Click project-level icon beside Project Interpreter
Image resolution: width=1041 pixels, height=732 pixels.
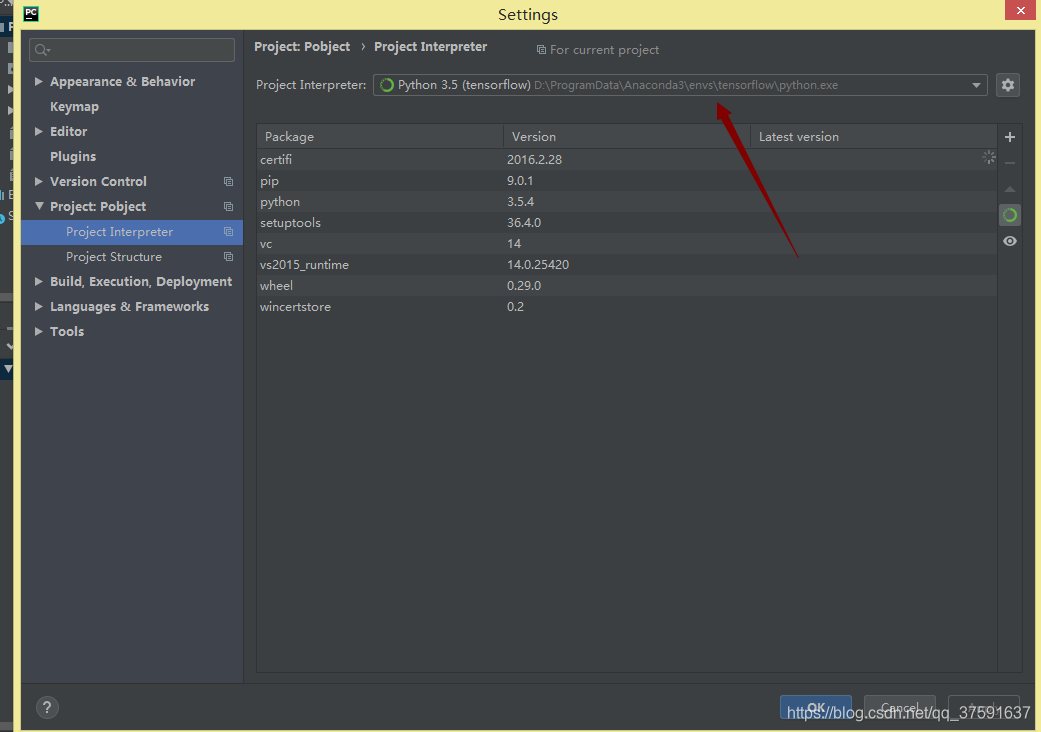pyautogui.click(x=228, y=232)
